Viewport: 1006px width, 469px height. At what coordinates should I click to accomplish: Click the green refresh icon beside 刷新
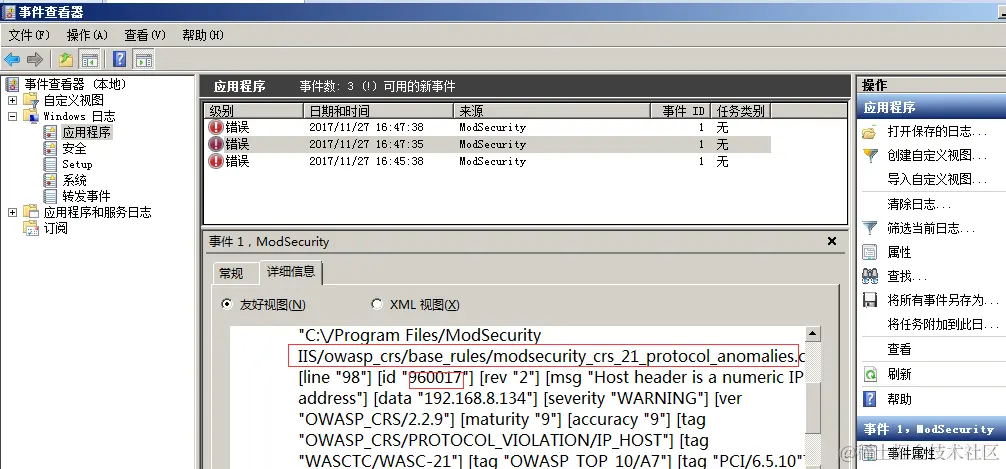pyautogui.click(x=869, y=375)
